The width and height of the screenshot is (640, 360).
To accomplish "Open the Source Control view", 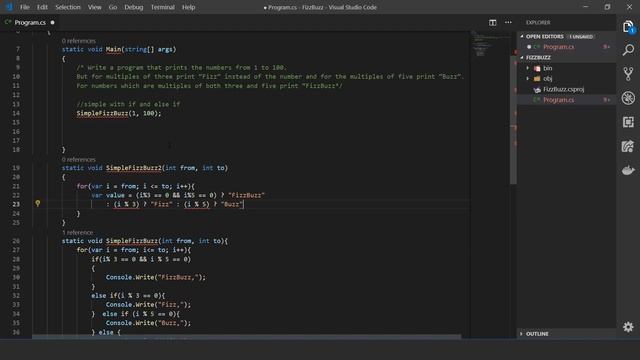I will pyautogui.click(x=628, y=74).
